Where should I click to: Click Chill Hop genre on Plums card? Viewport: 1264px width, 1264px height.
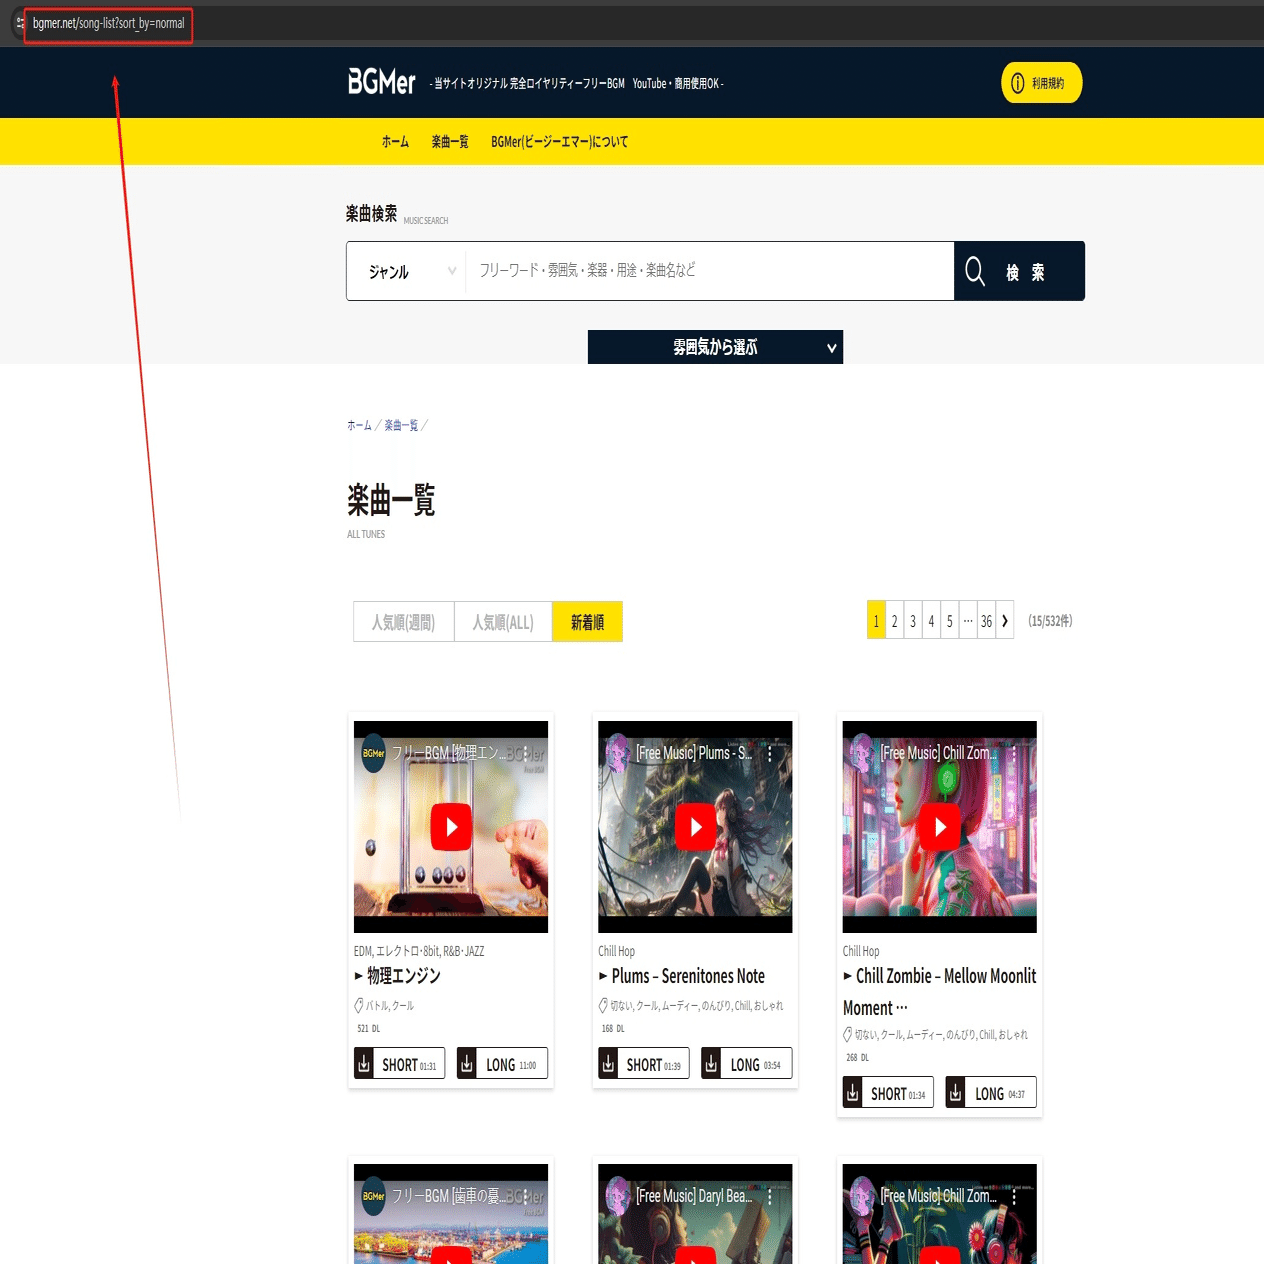[616, 951]
